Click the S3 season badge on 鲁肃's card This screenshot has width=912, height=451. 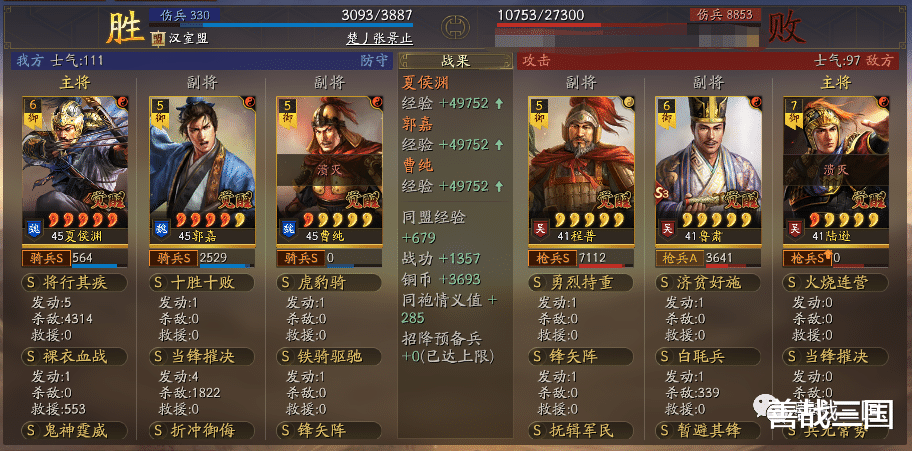[664, 192]
